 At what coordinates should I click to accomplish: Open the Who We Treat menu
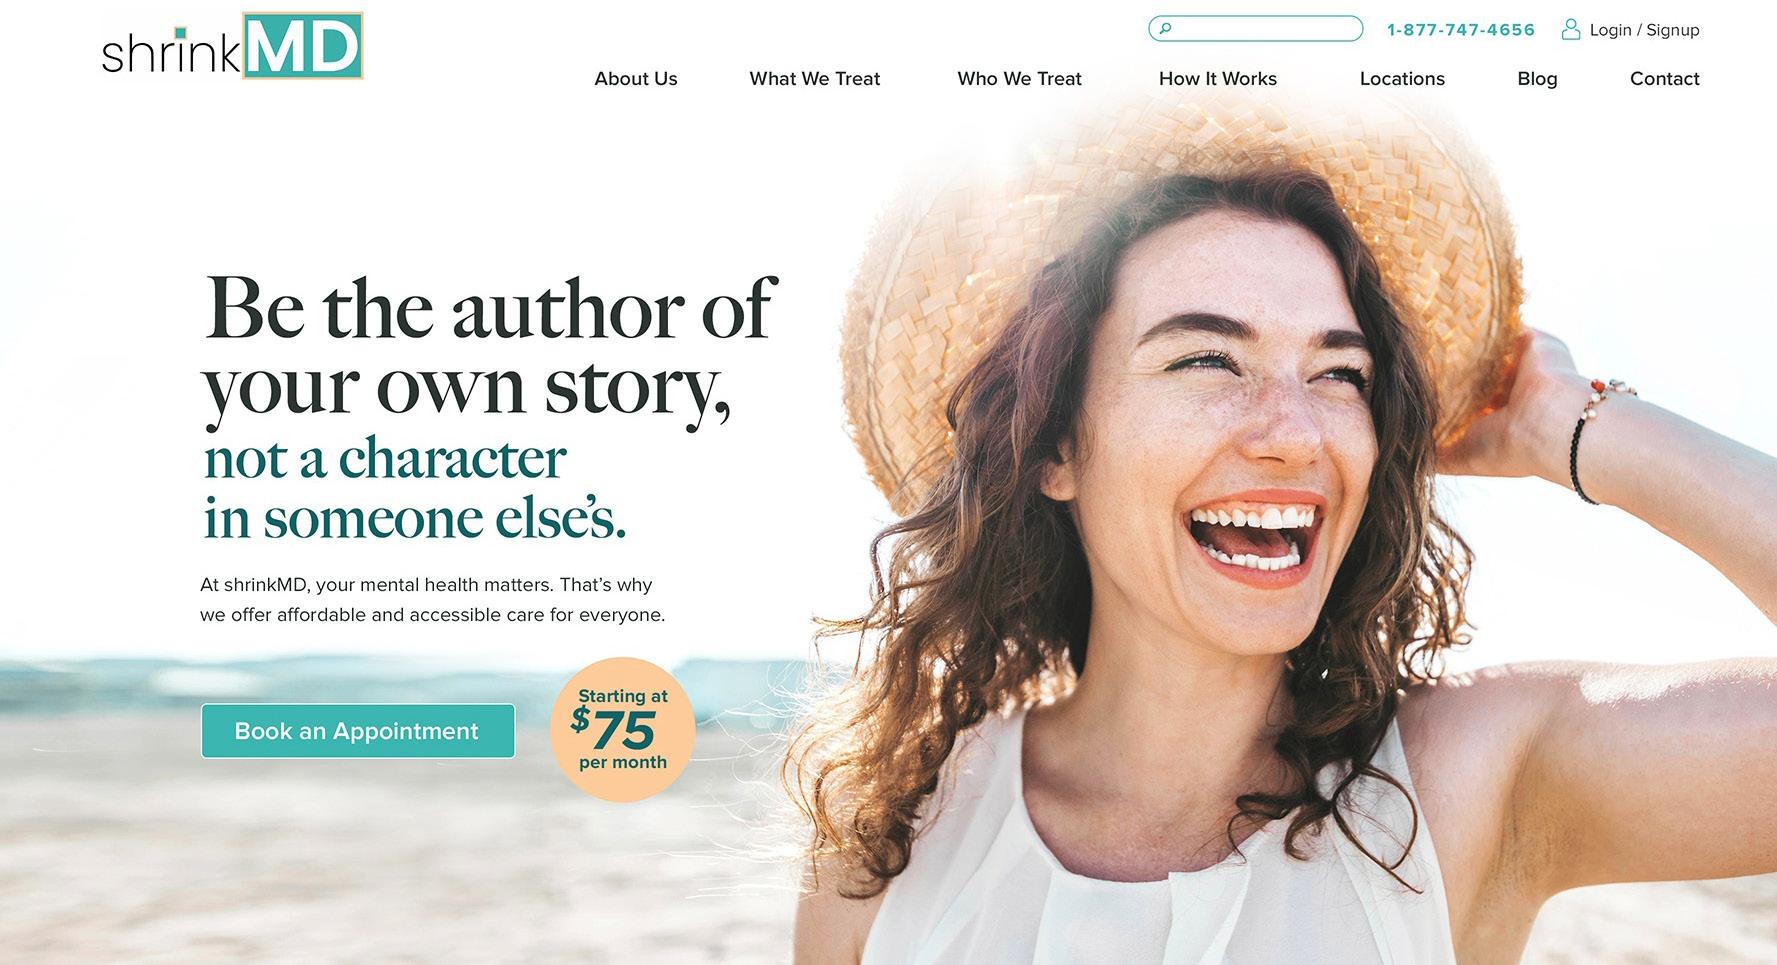(1019, 79)
